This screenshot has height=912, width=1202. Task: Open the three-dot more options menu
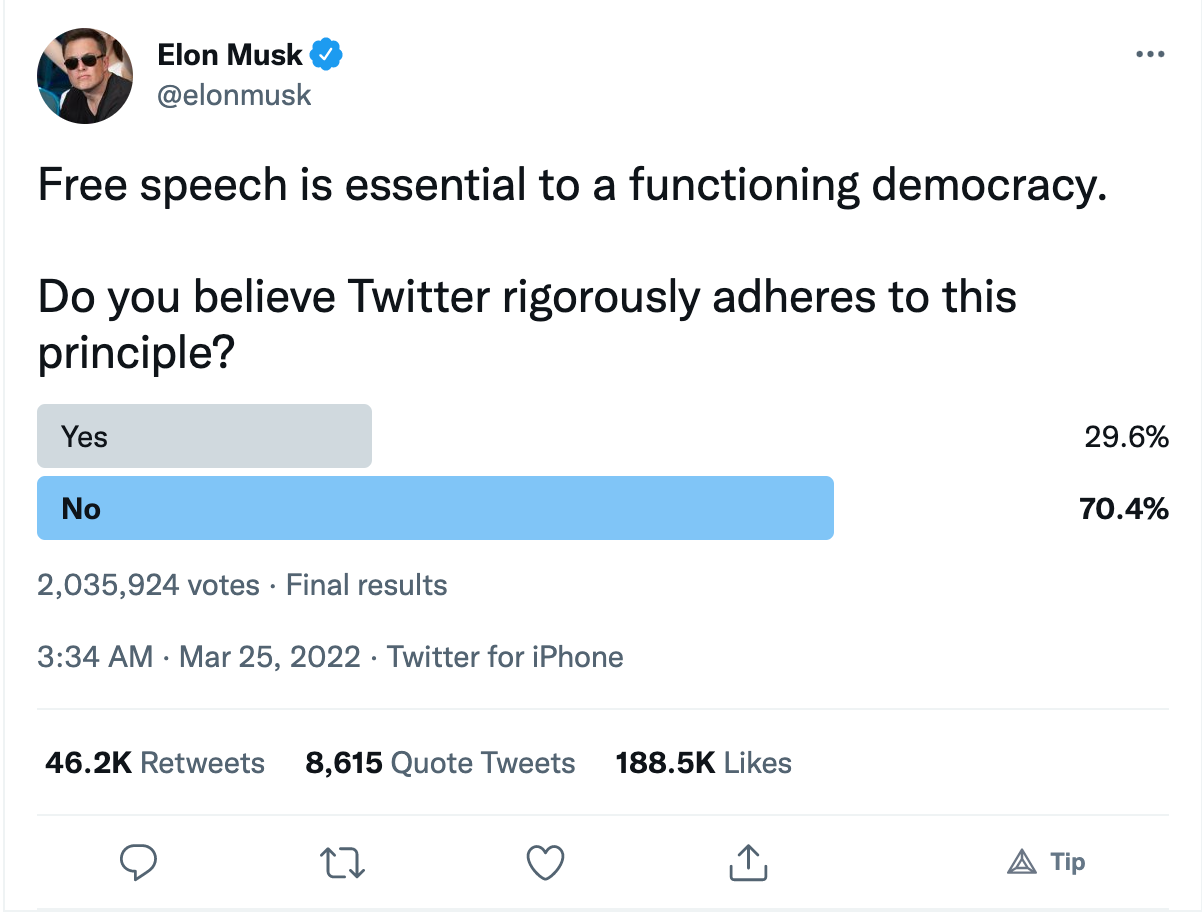click(x=1150, y=55)
